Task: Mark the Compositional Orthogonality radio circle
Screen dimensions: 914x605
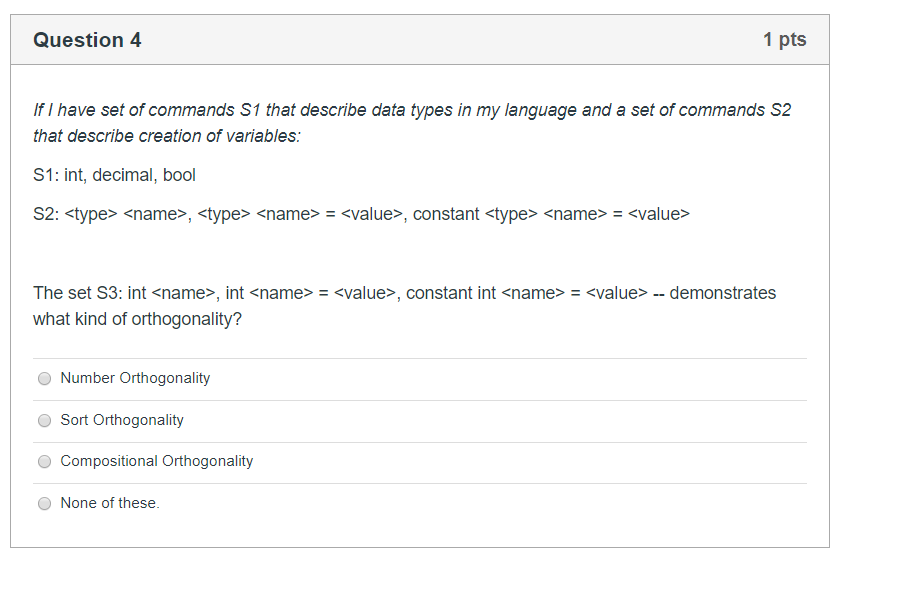Action: (x=44, y=462)
